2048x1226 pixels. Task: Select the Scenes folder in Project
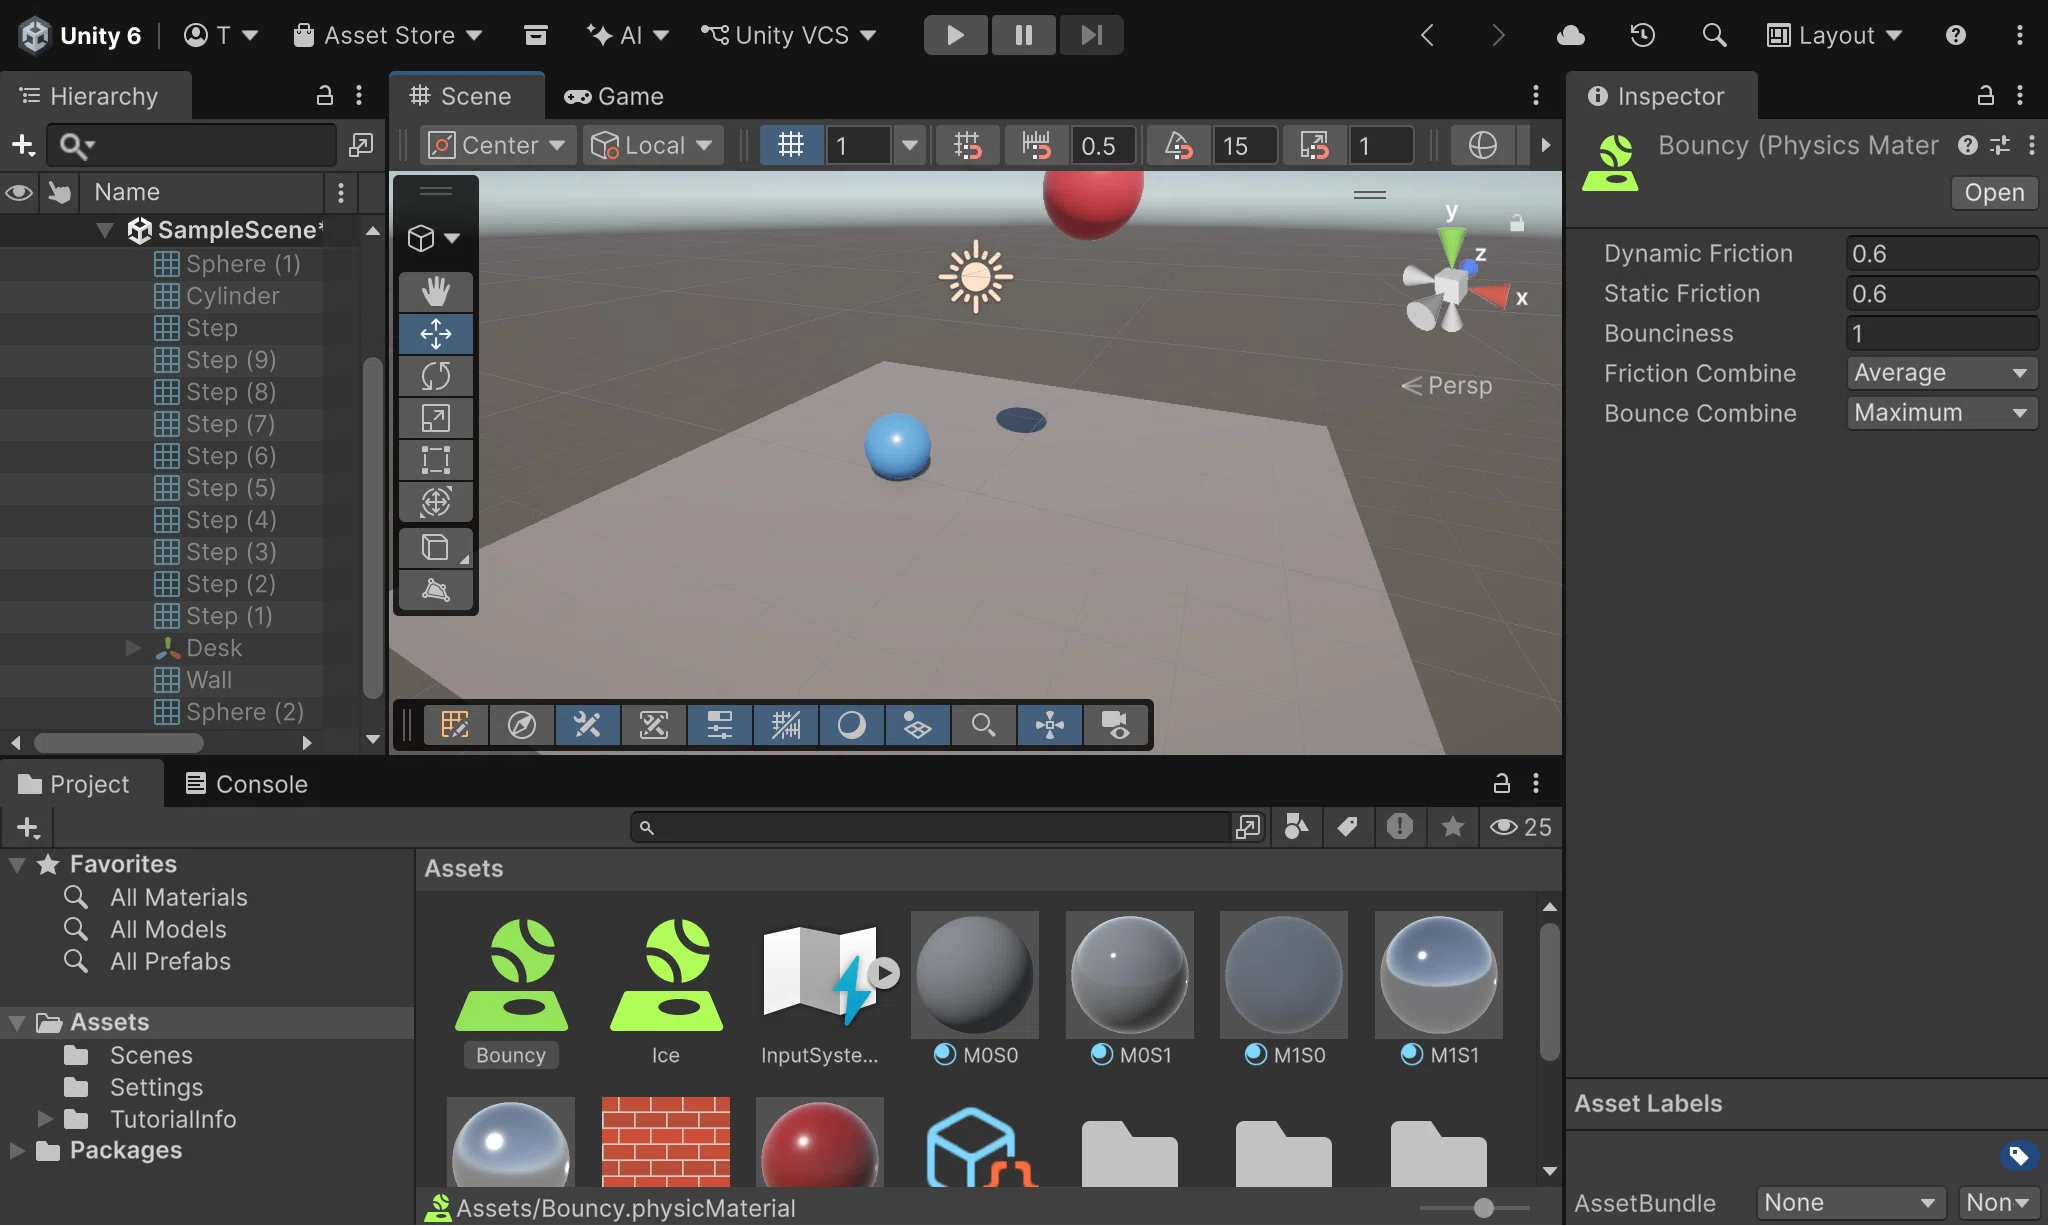[151, 1055]
